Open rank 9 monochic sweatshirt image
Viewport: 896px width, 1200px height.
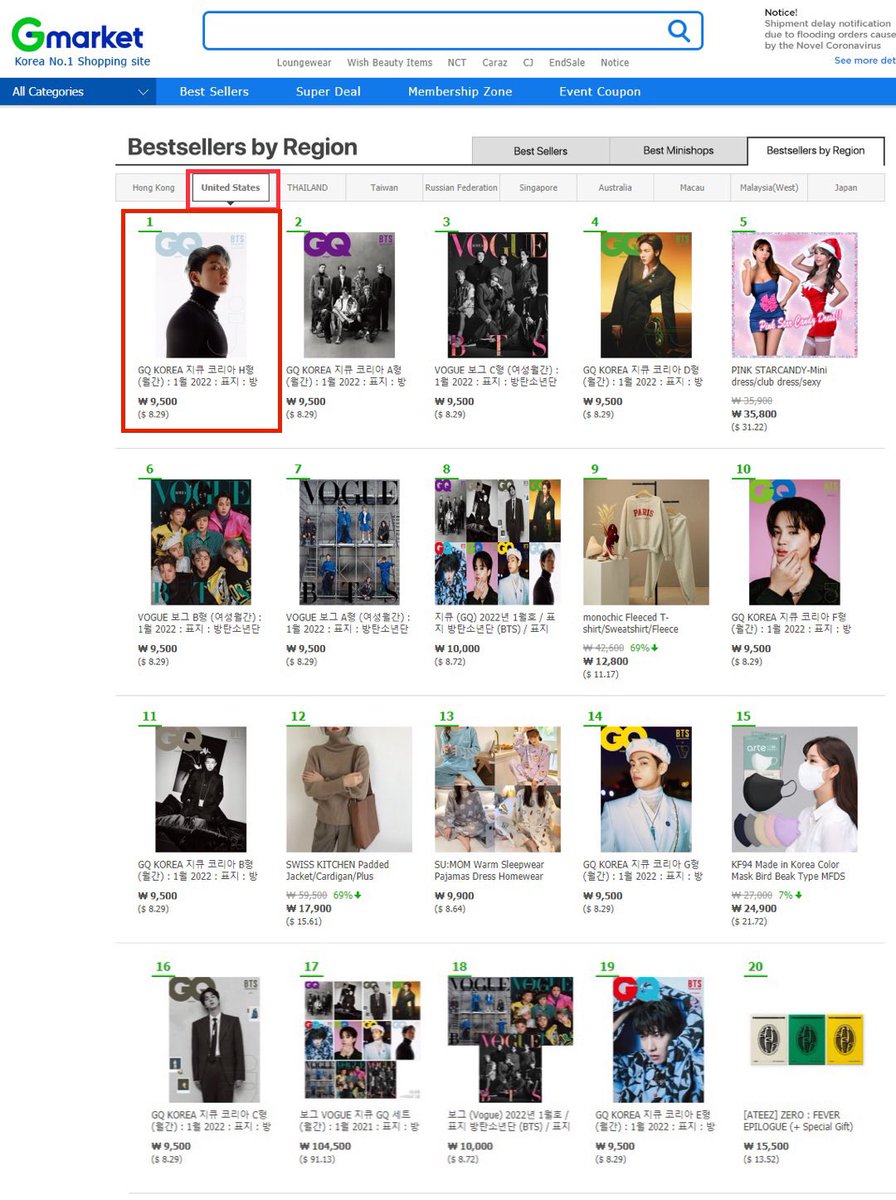click(x=646, y=542)
